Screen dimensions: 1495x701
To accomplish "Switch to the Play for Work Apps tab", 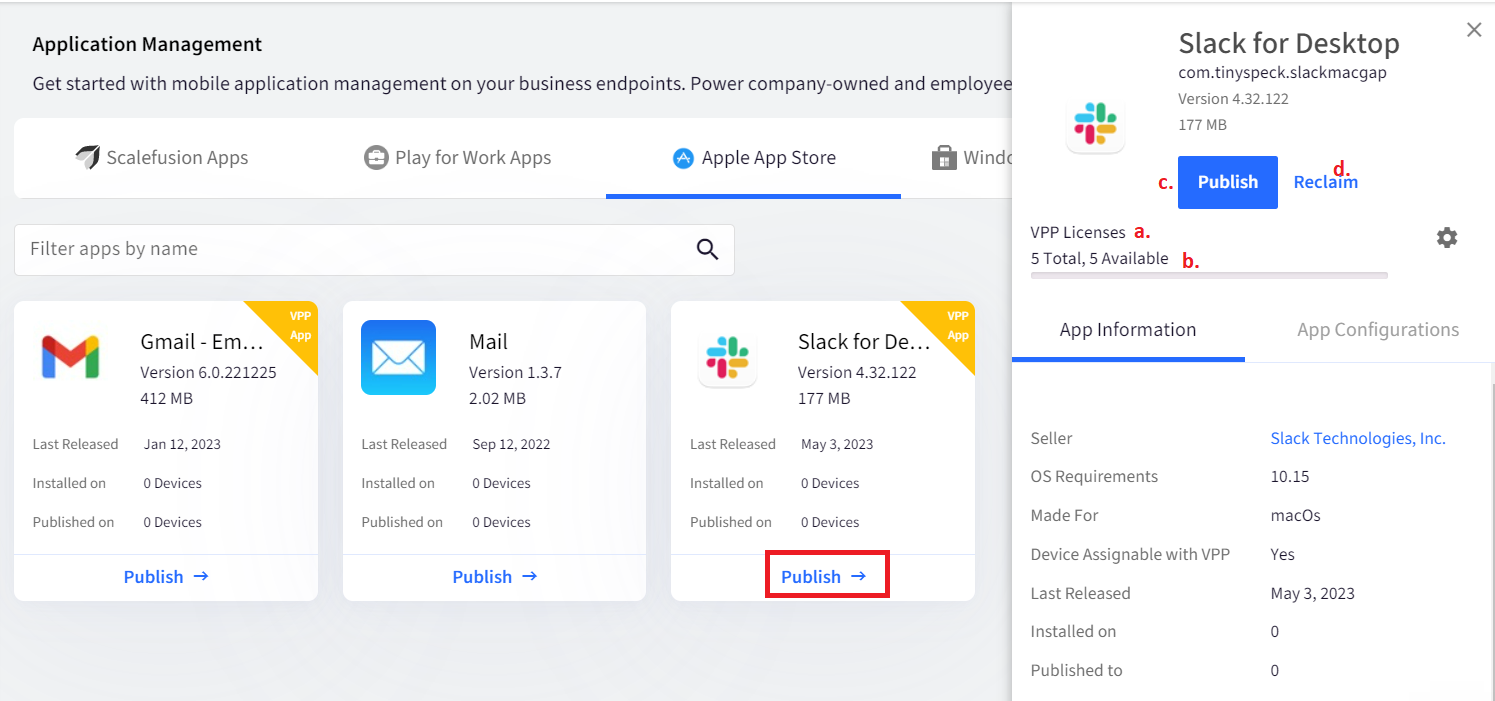I will pyautogui.click(x=458, y=158).
